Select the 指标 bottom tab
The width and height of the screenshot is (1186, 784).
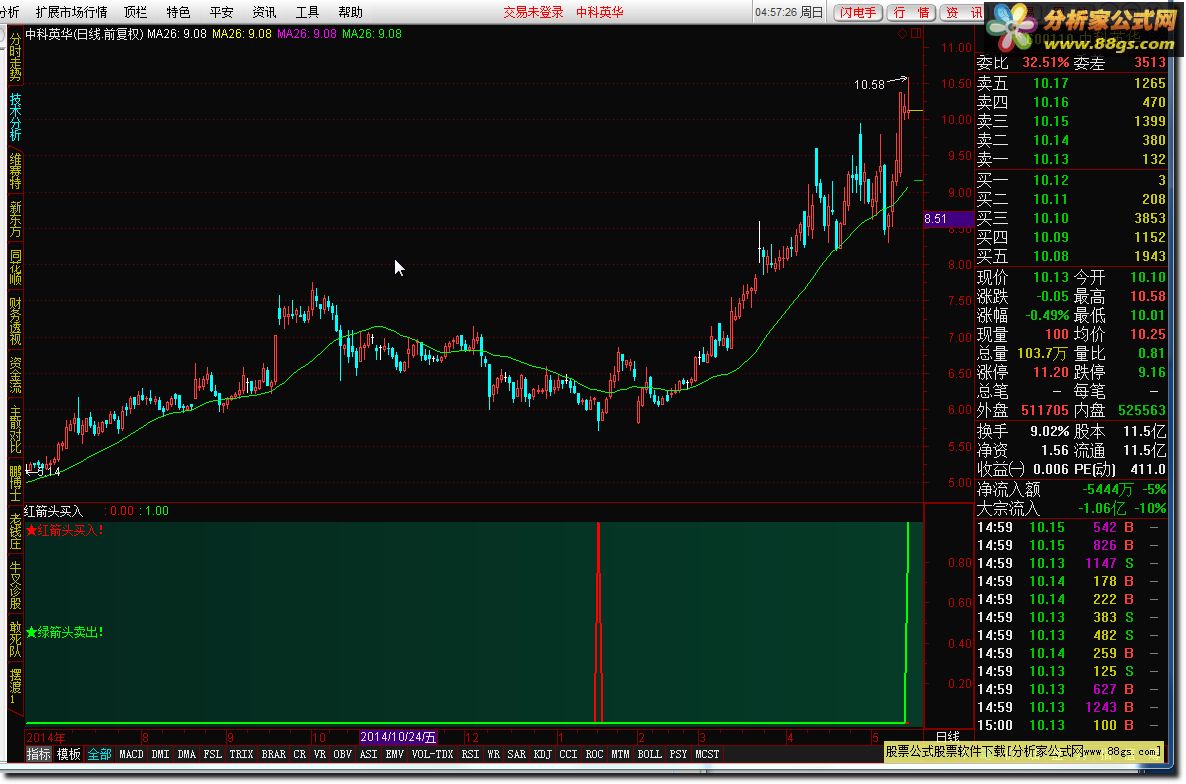(x=39, y=754)
